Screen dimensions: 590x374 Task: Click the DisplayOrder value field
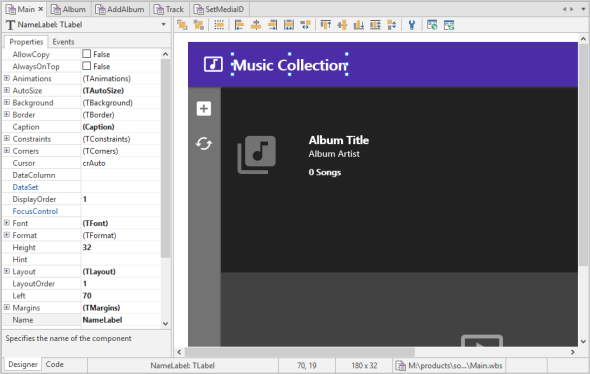click(x=120, y=199)
